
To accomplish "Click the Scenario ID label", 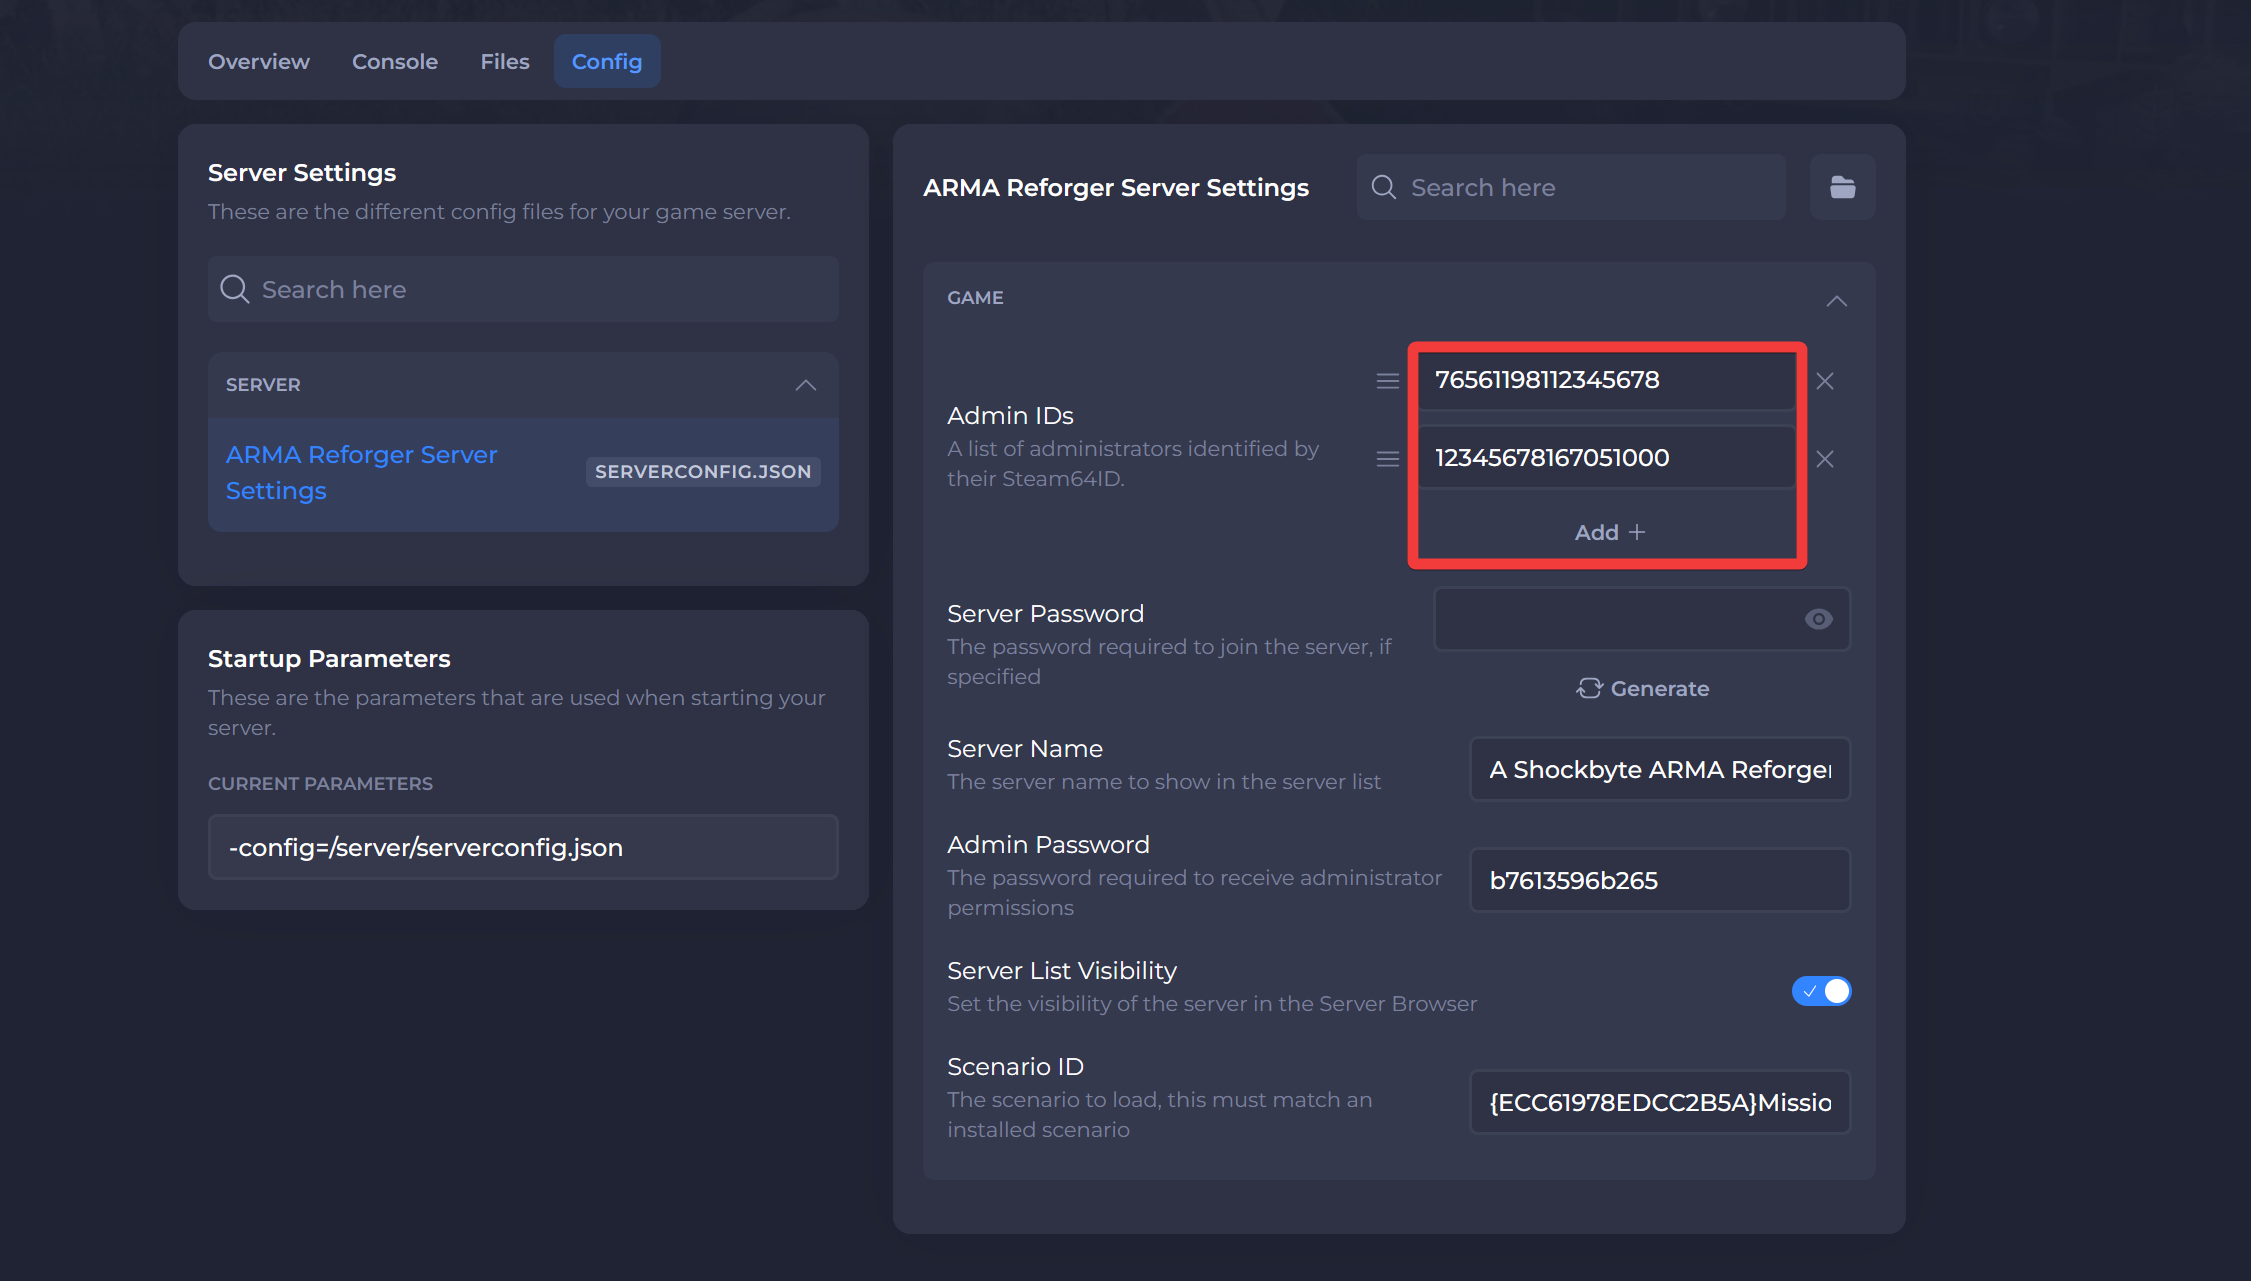I will click(x=1015, y=1067).
